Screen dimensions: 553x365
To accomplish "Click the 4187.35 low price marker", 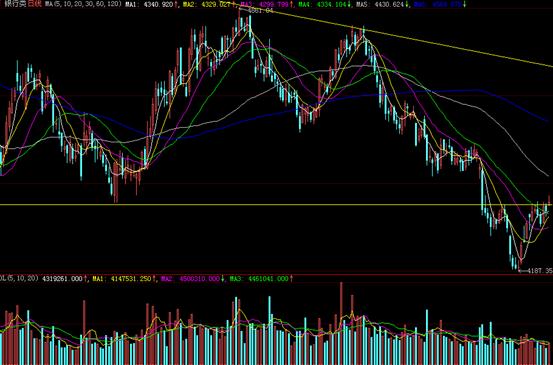I will point(539,271).
